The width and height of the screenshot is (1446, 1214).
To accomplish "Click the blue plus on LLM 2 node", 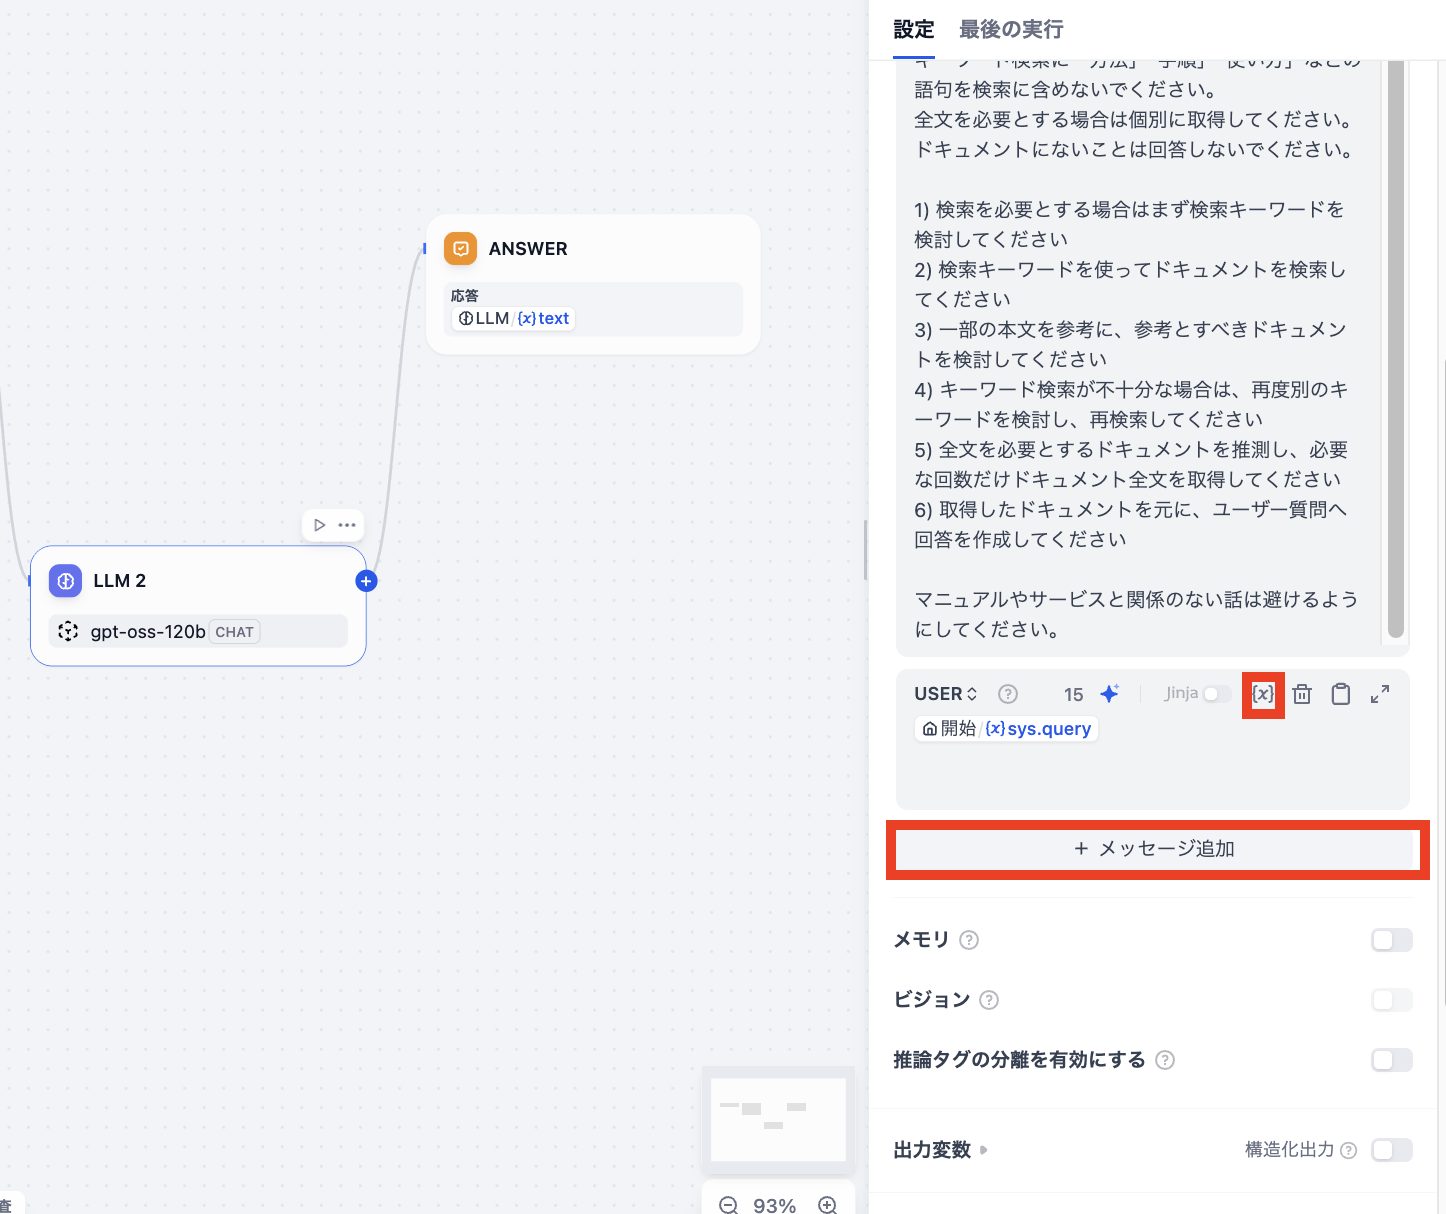I will (x=366, y=581).
